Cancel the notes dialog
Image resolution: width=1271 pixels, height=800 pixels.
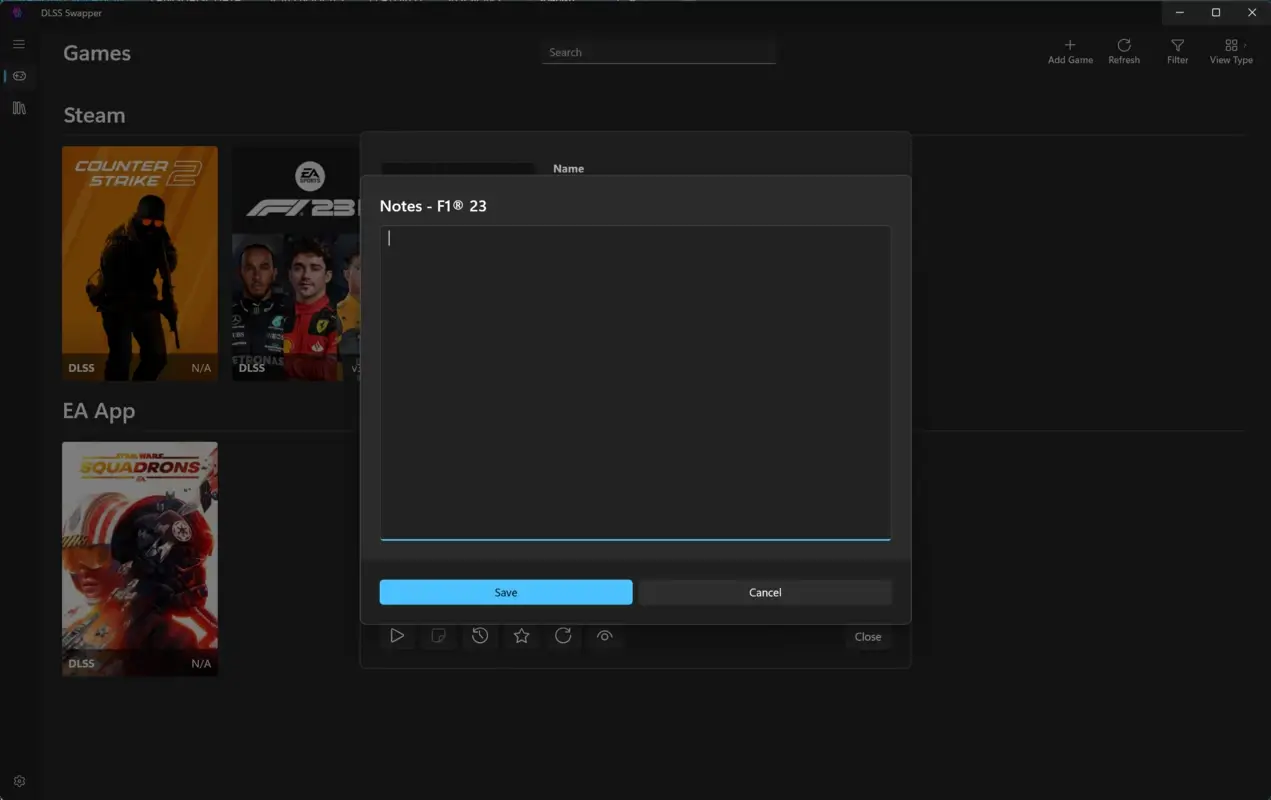pyautogui.click(x=764, y=592)
